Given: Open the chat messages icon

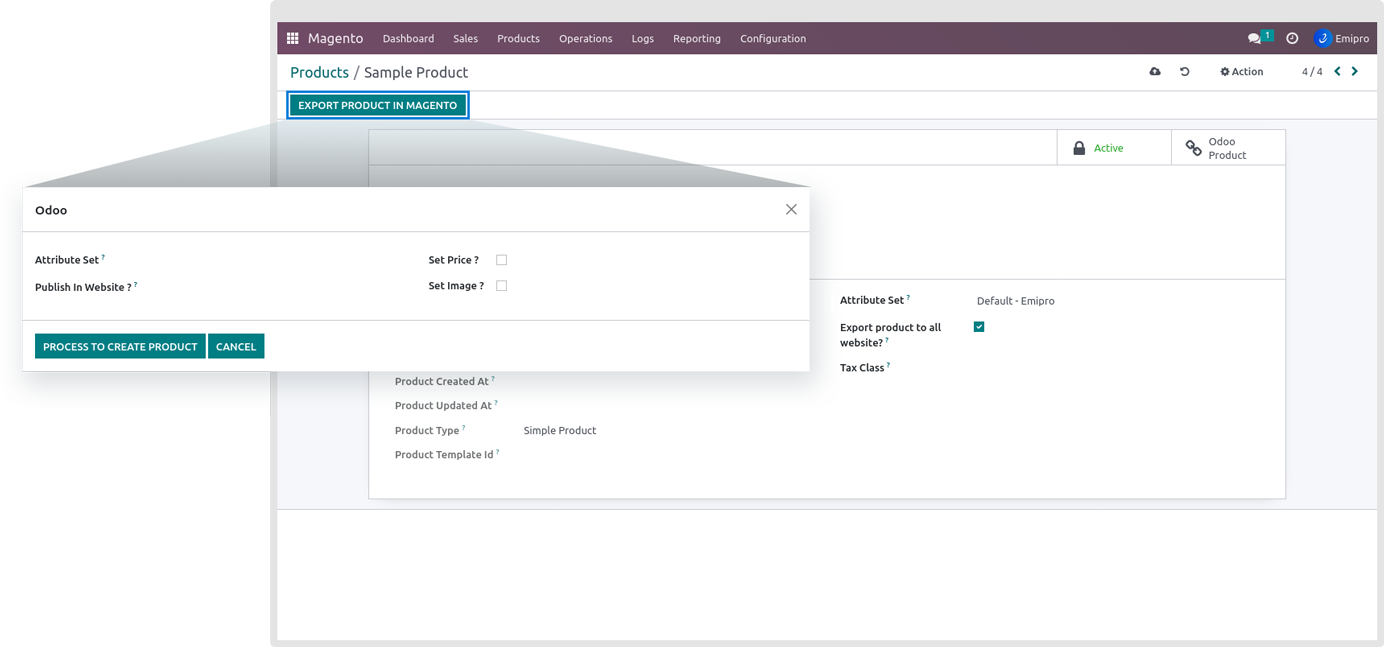Looking at the screenshot, I should tap(1254, 39).
